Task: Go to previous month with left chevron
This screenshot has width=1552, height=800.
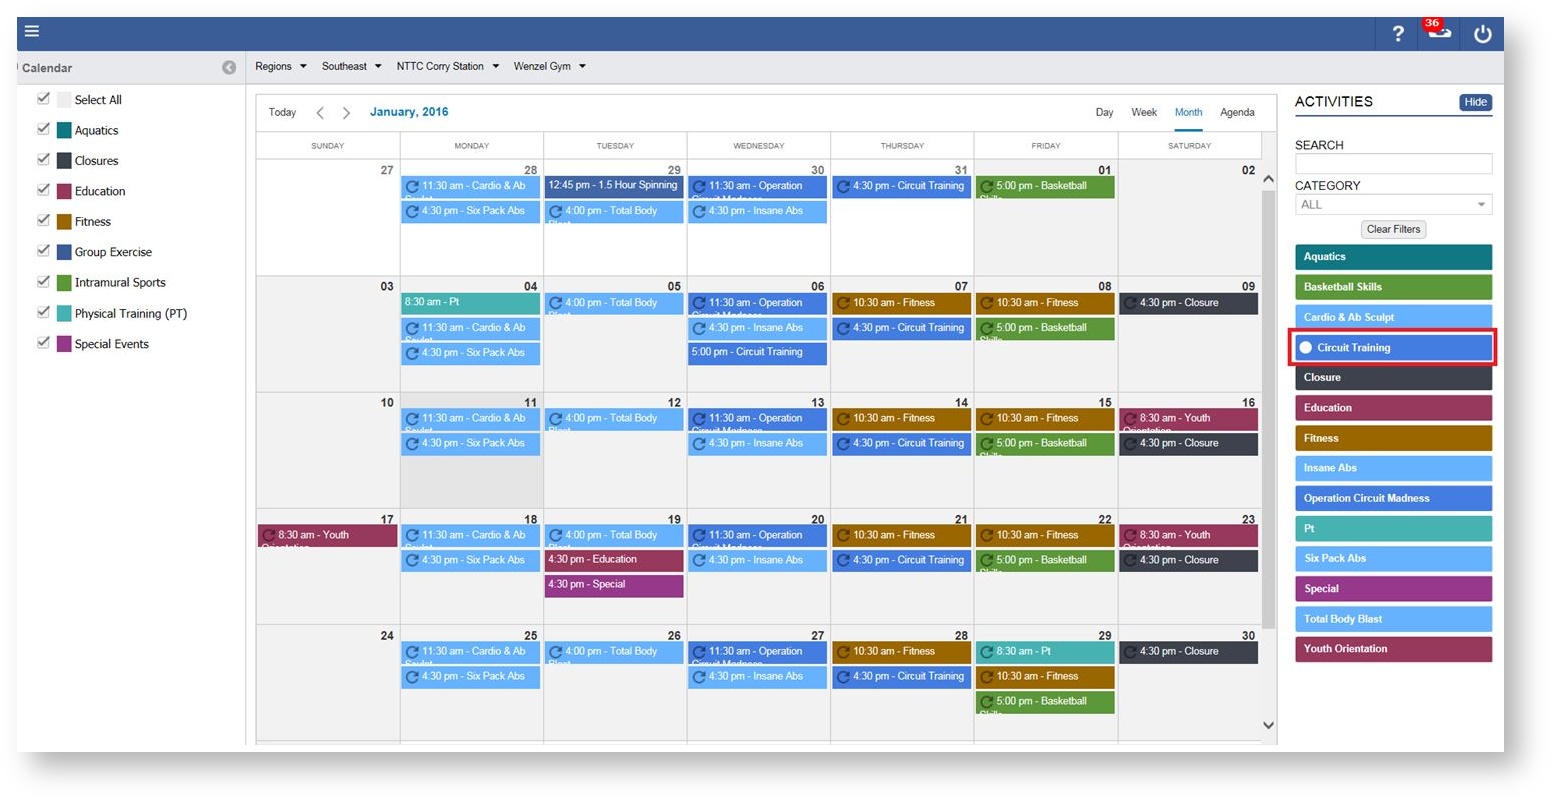Action: (x=320, y=112)
